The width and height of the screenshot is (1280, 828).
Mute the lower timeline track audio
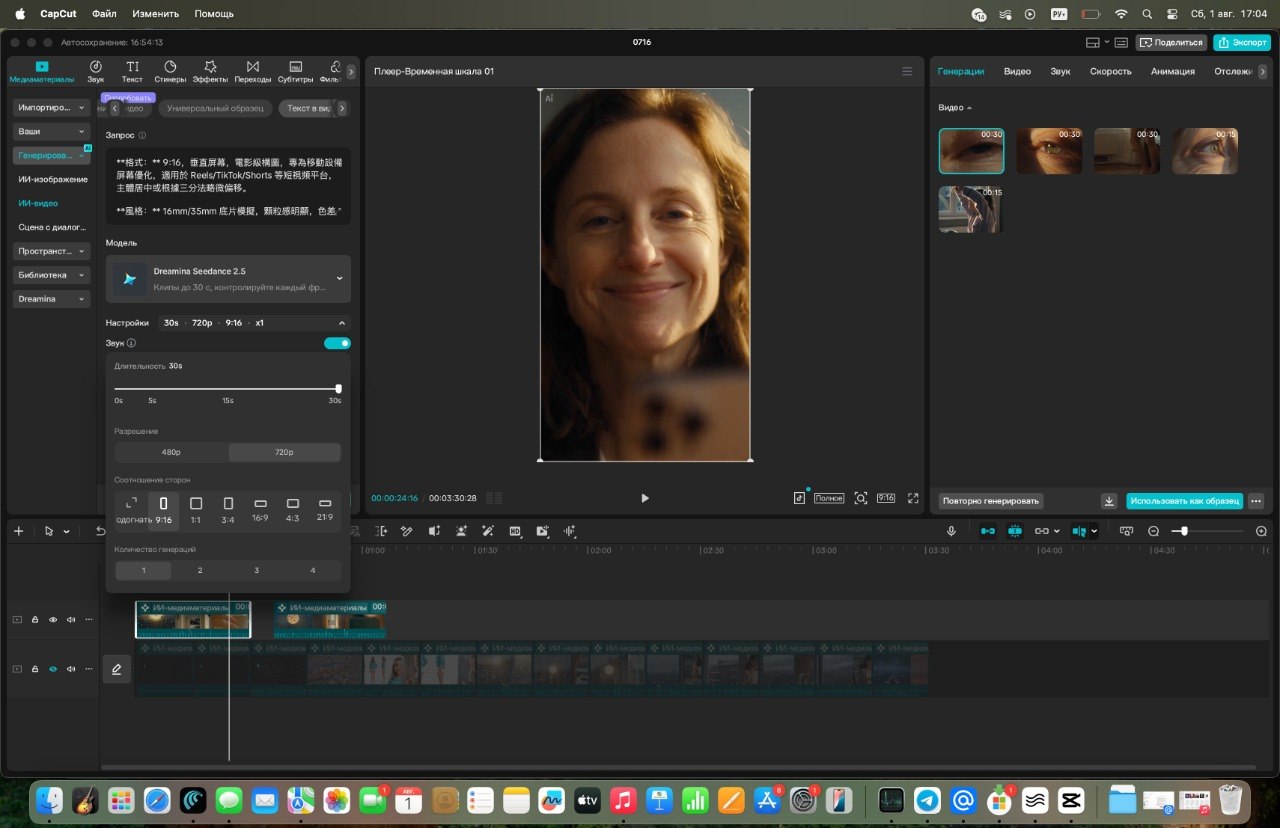71,669
